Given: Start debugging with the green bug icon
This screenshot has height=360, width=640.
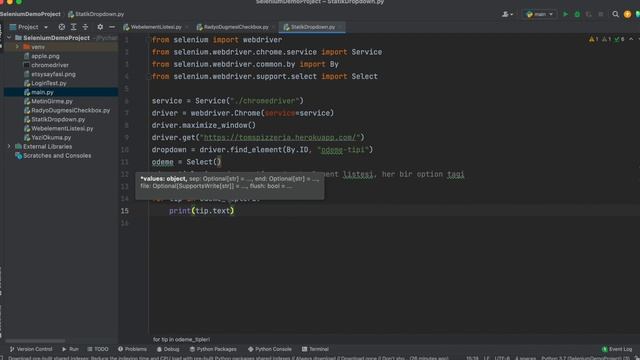Looking at the screenshot, I should tap(577, 14).
